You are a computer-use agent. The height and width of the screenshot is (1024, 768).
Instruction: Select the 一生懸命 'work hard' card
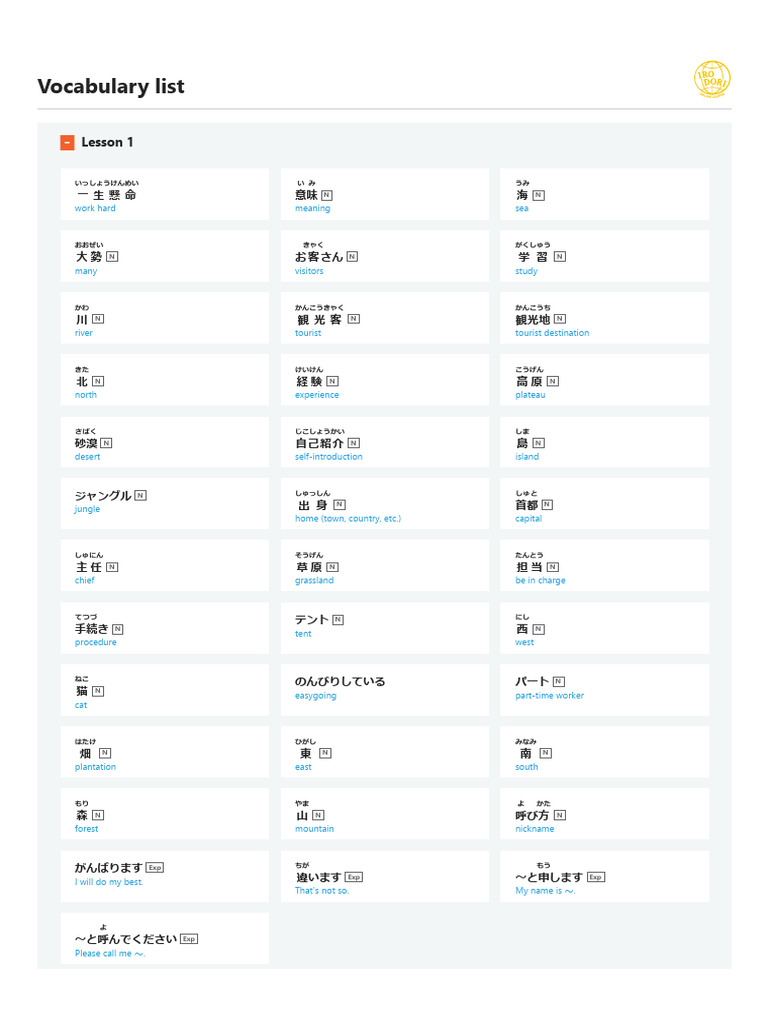164,194
